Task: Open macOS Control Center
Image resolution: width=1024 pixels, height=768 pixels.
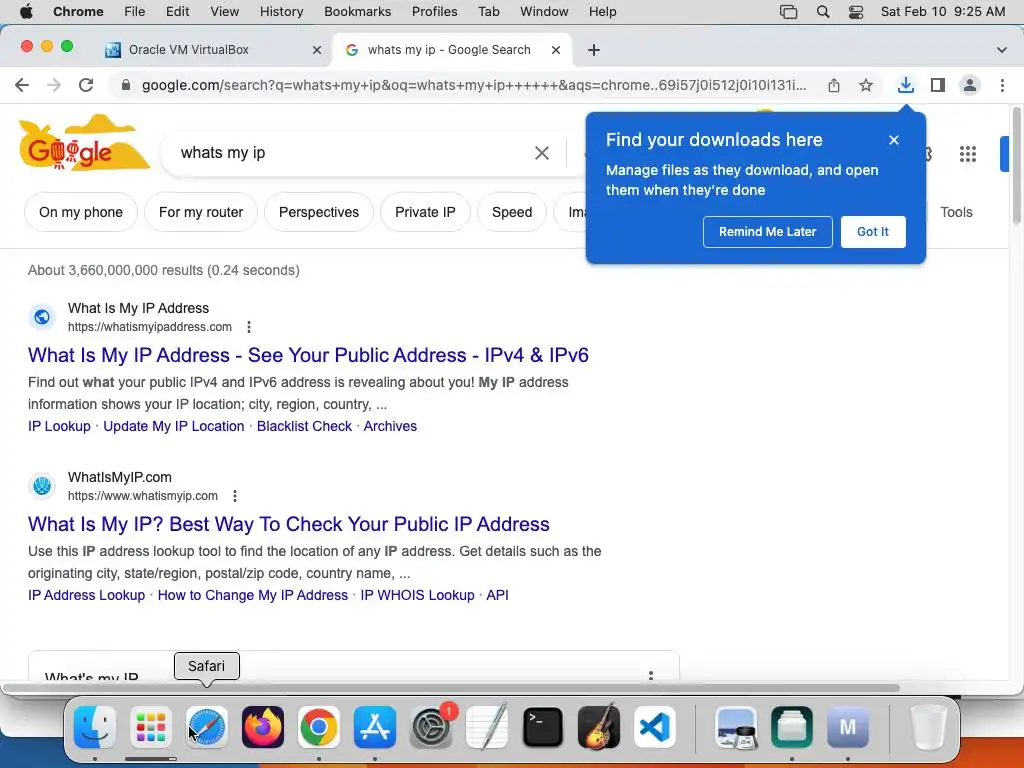Action: [856, 12]
